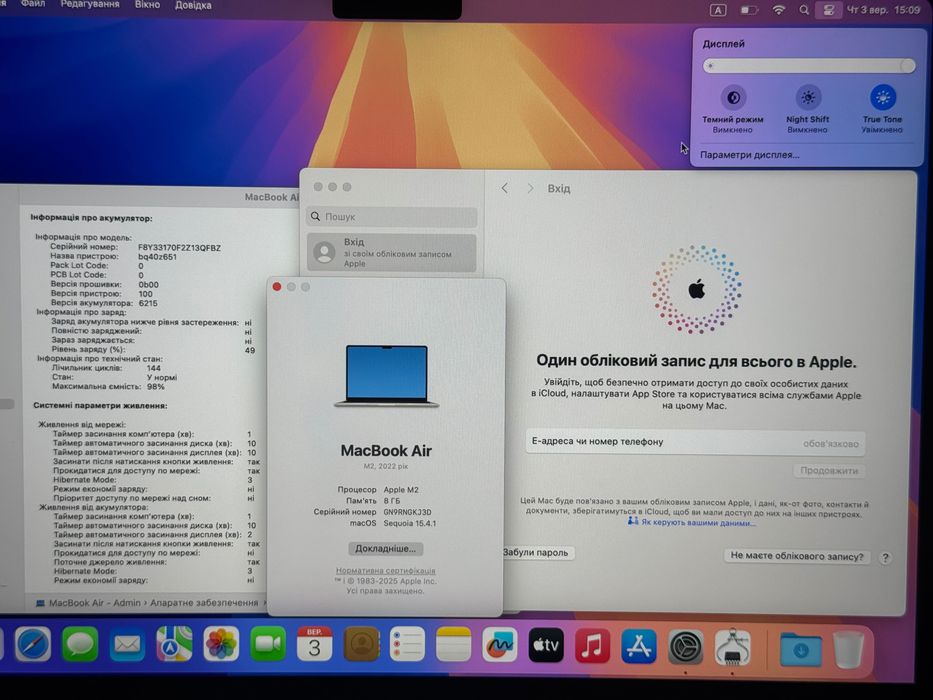Viewport: 933px width, 700px height.
Task: Go forward in System Settings
Action: tap(530, 189)
